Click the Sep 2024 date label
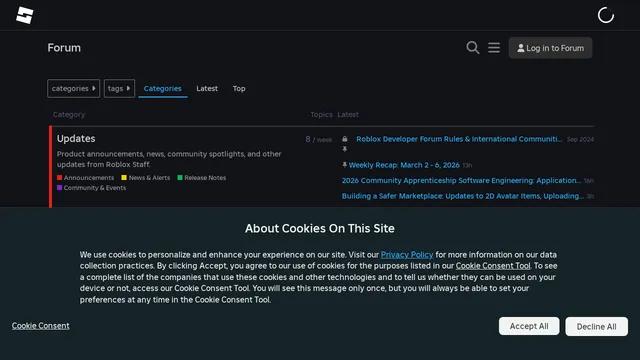Image resolution: width=640 pixels, height=360 pixels. click(x=580, y=139)
